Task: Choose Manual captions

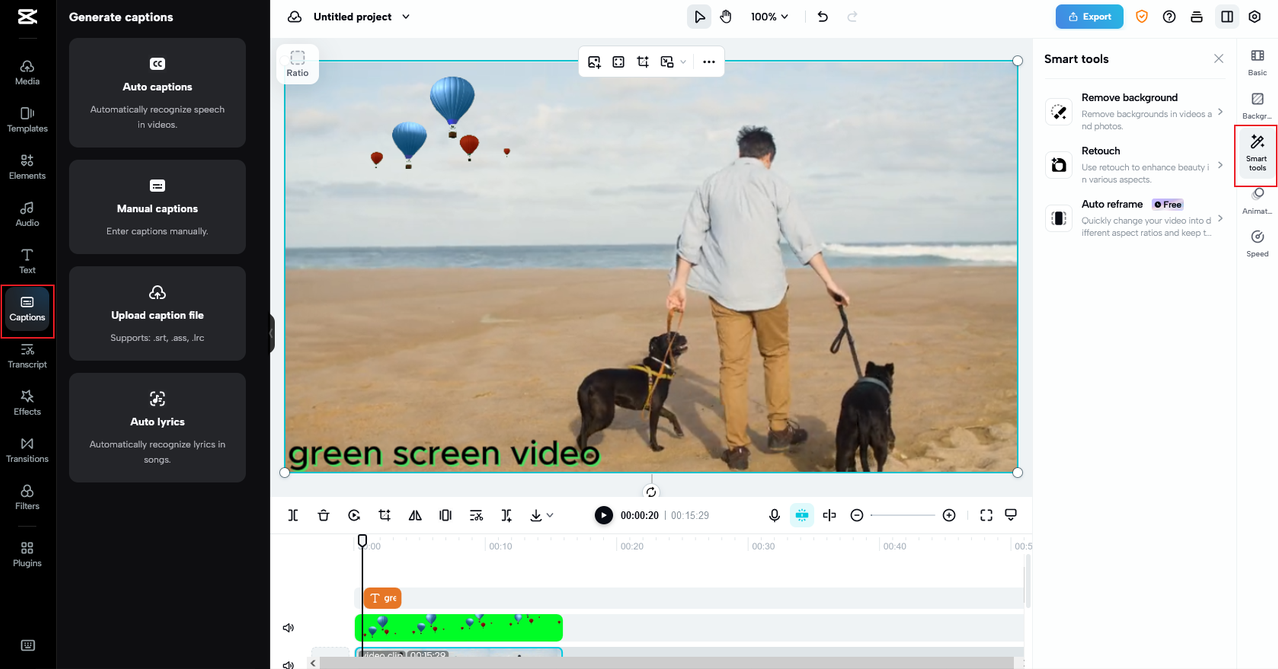Action: (157, 207)
